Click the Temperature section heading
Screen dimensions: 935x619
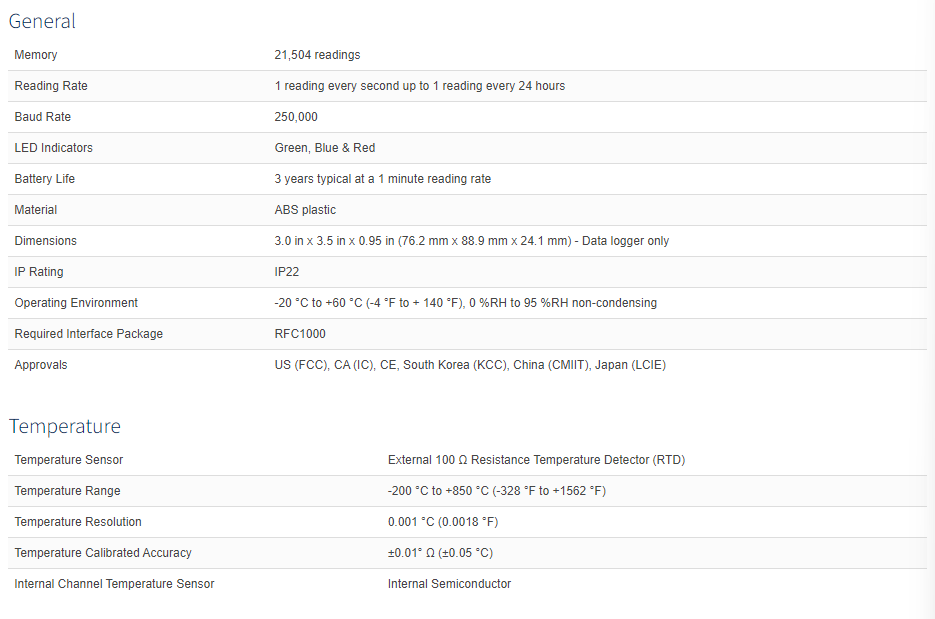point(64,426)
